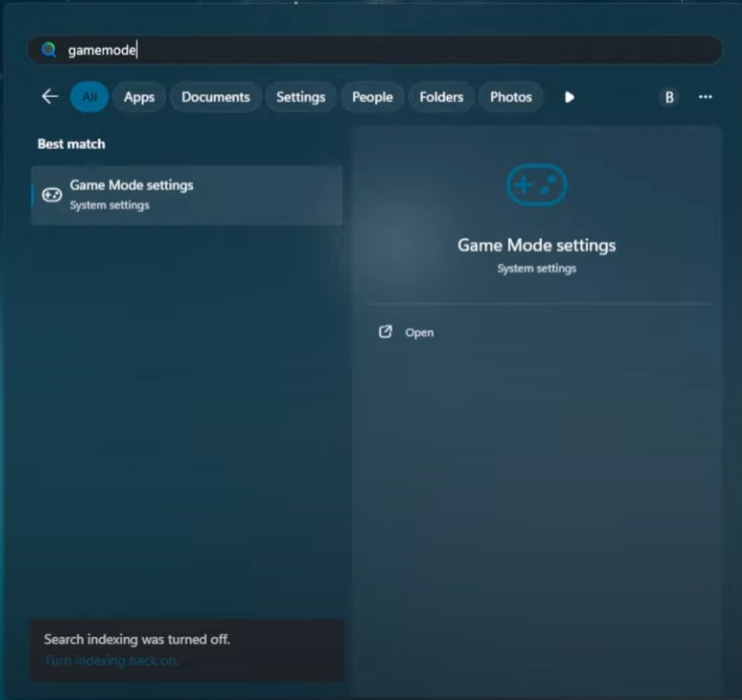This screenshot has height=700, width=742.
Task: Switch to the People filter
Action: pos(372,97)
